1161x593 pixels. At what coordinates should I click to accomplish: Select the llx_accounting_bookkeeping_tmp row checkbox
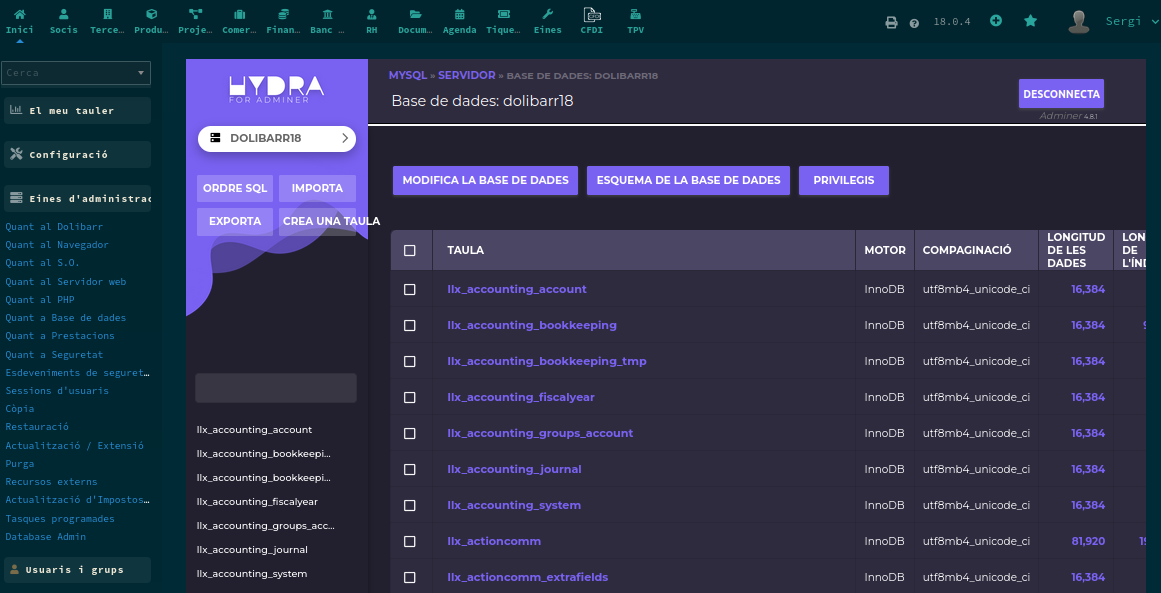[409, 361]
